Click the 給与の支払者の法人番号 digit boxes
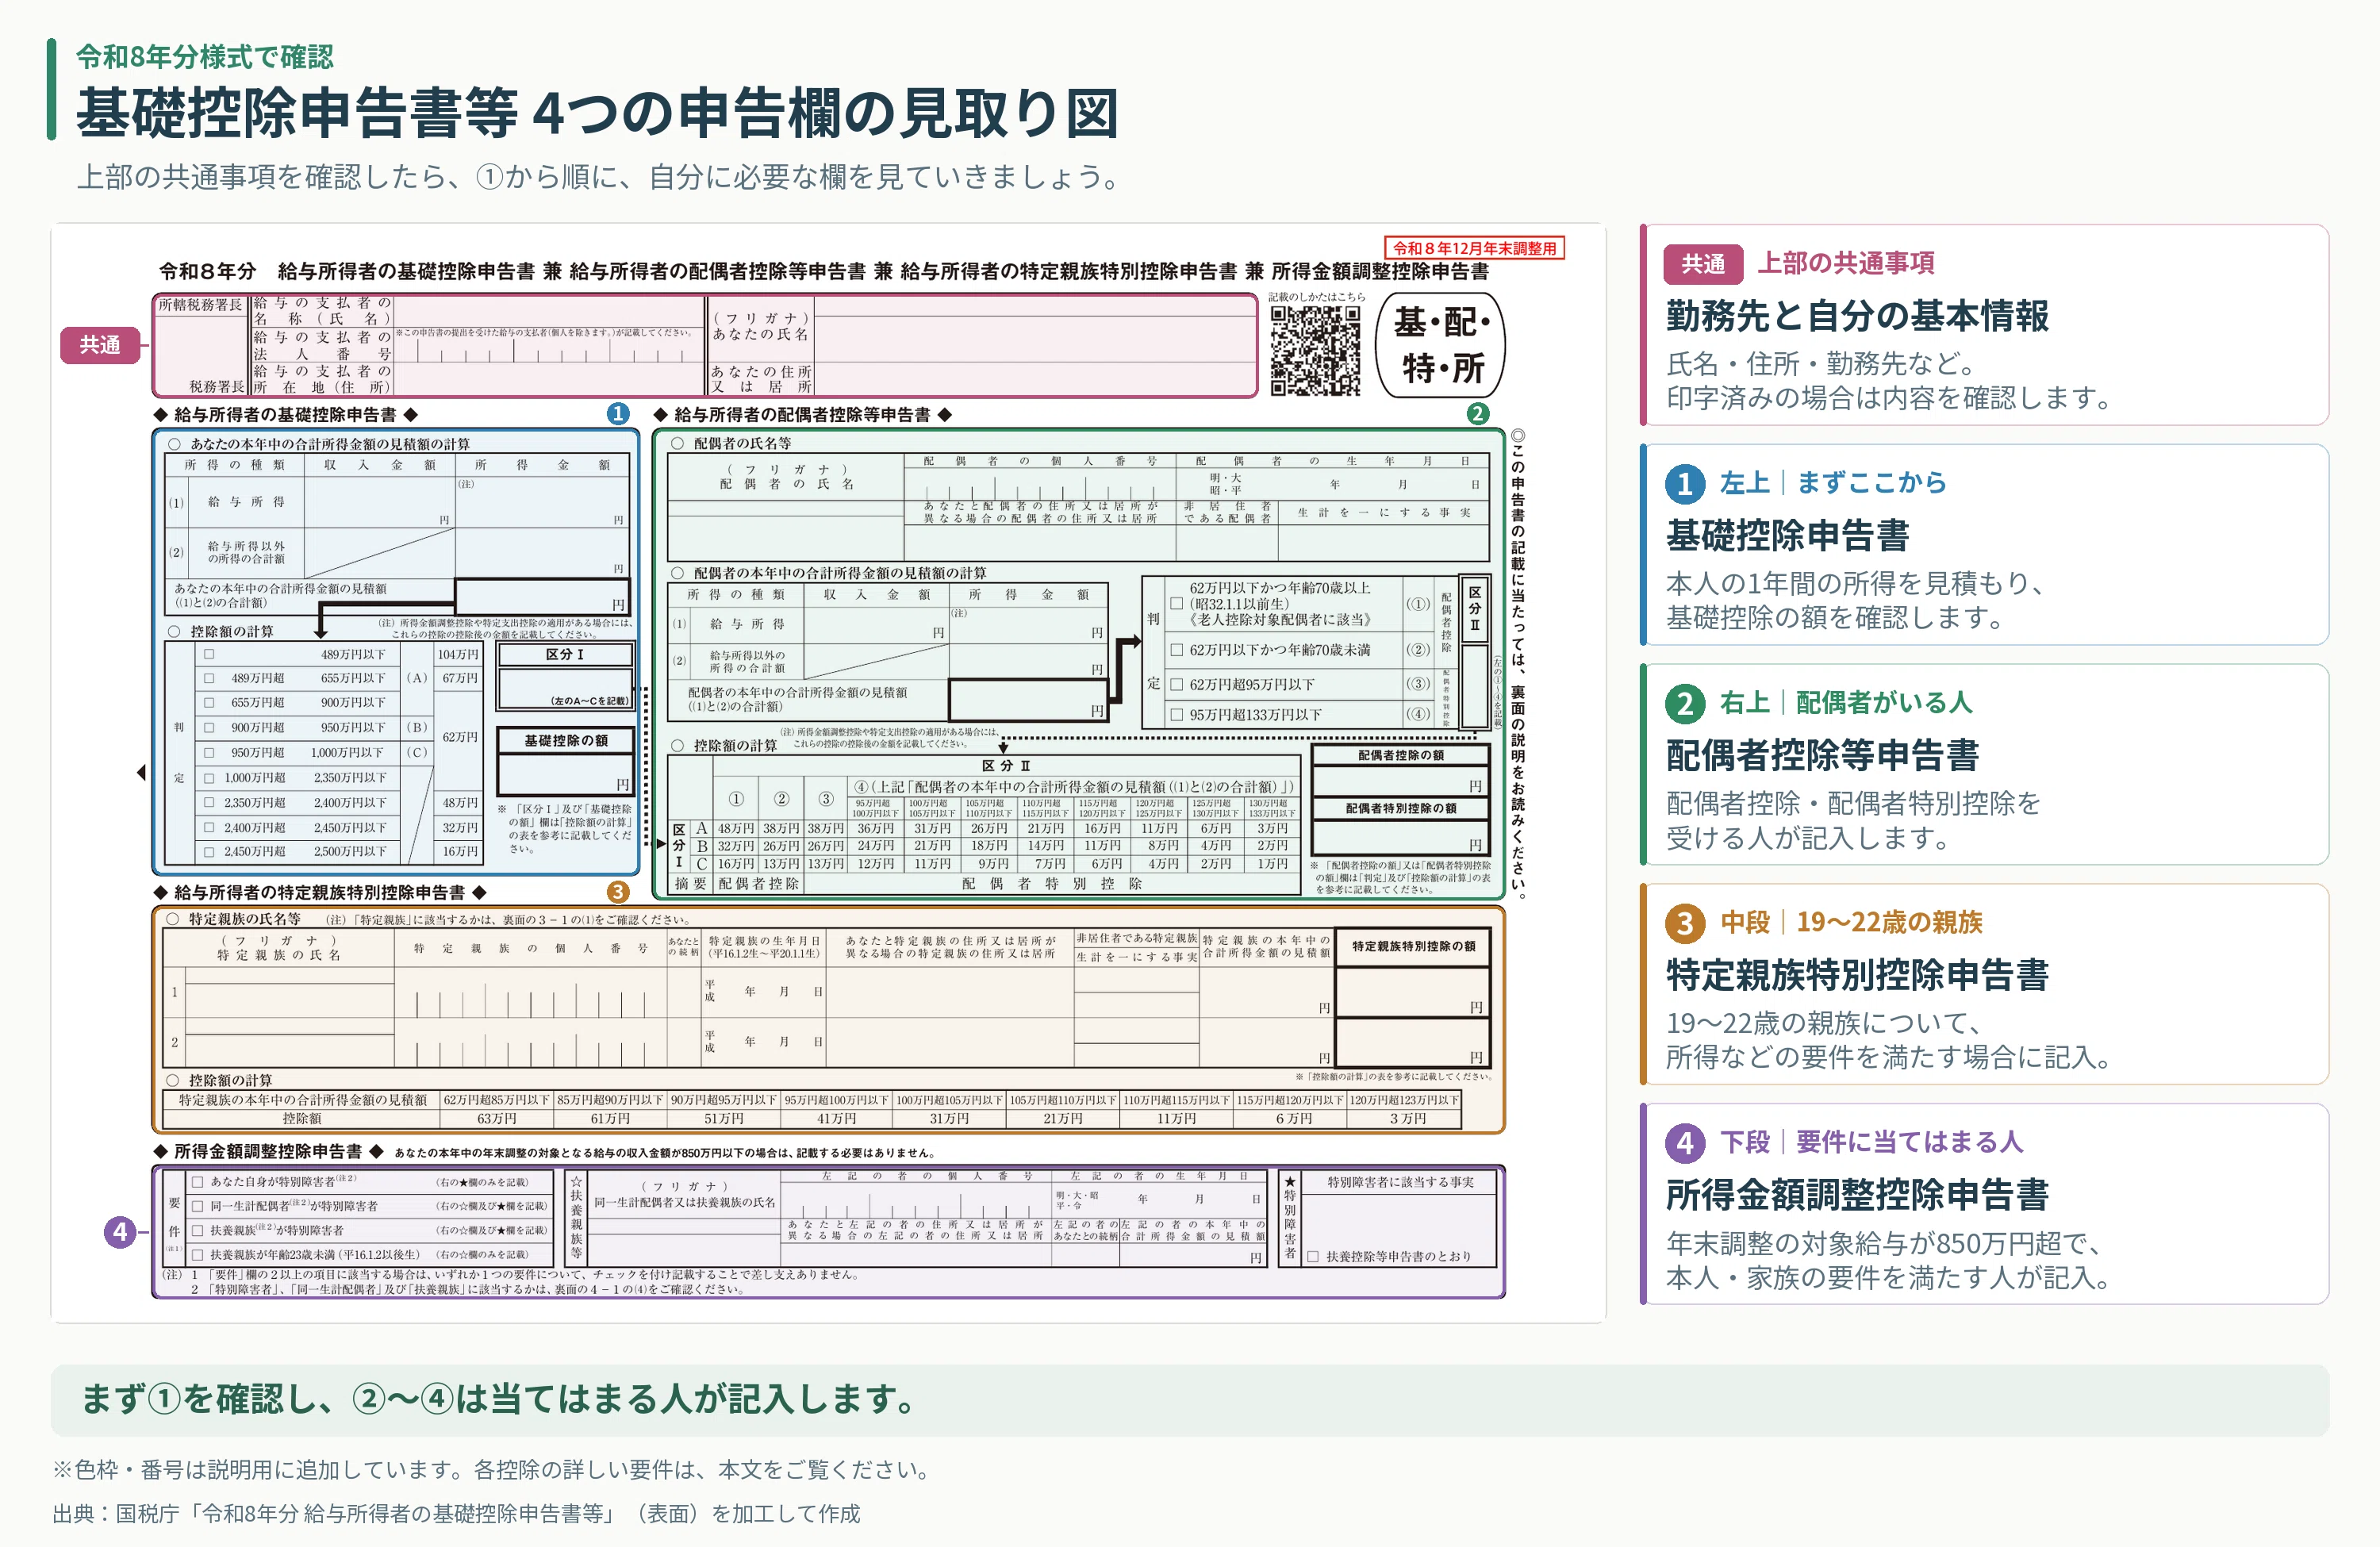The width and height of the screenshot is (2380, 1547). [x=549, y=352]
